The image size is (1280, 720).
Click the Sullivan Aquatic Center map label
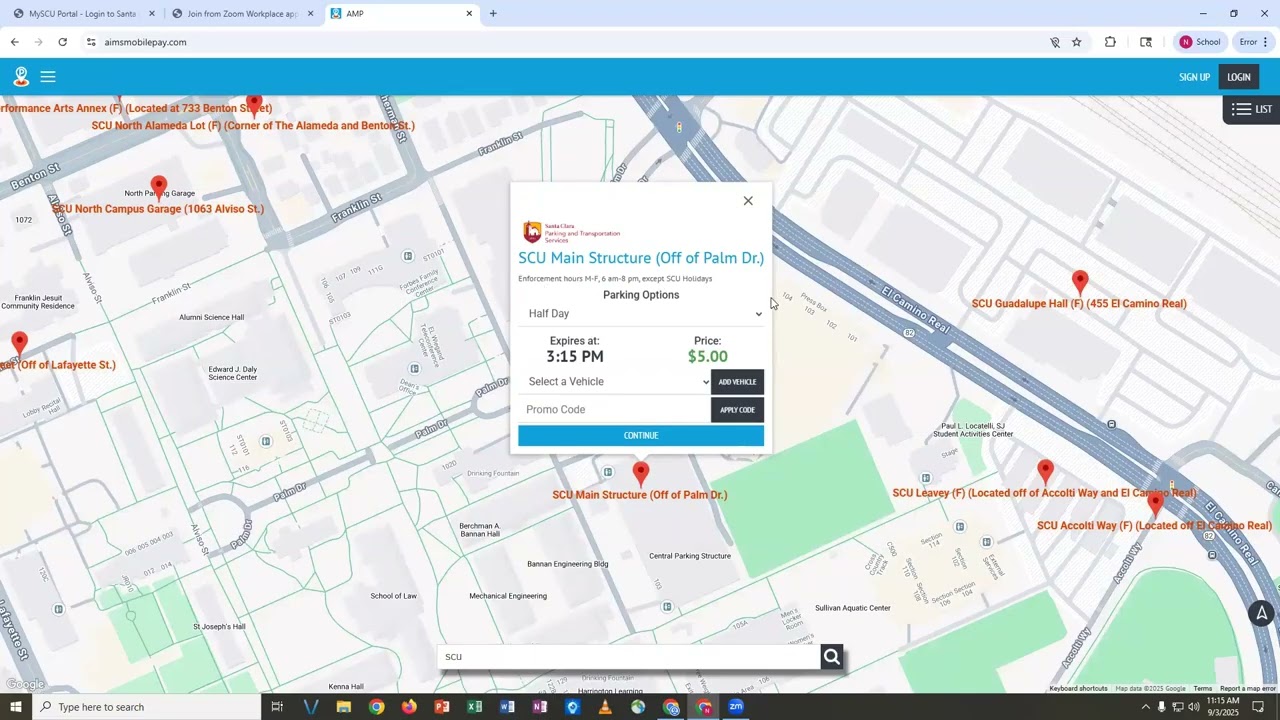pos(852,608)
